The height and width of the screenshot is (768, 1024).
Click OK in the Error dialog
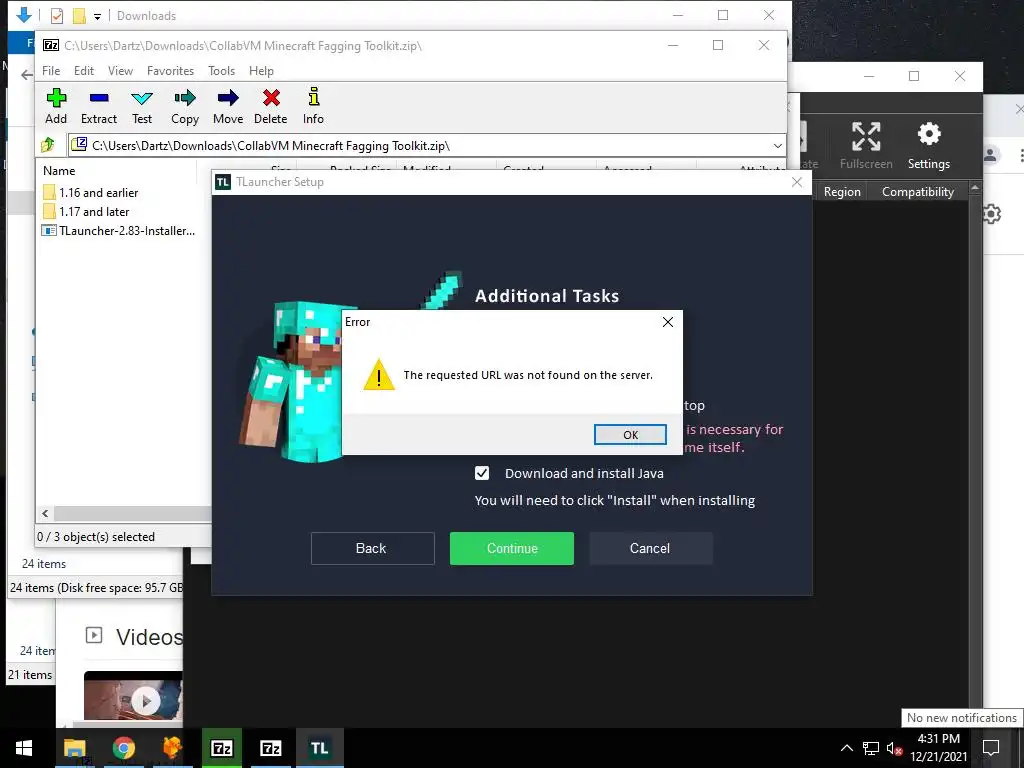pos(630,434)
